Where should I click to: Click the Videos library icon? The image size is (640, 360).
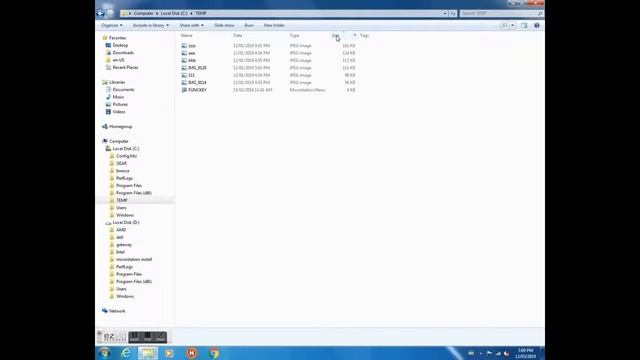[x=108, y=111]
